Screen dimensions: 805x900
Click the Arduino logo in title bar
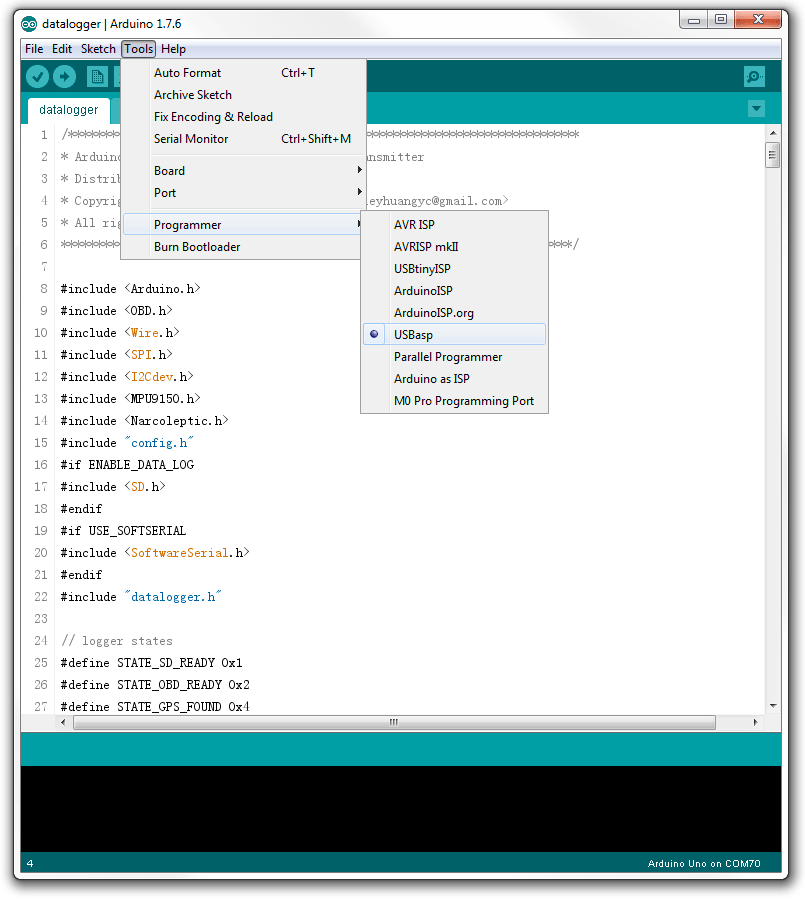(29, 24)
